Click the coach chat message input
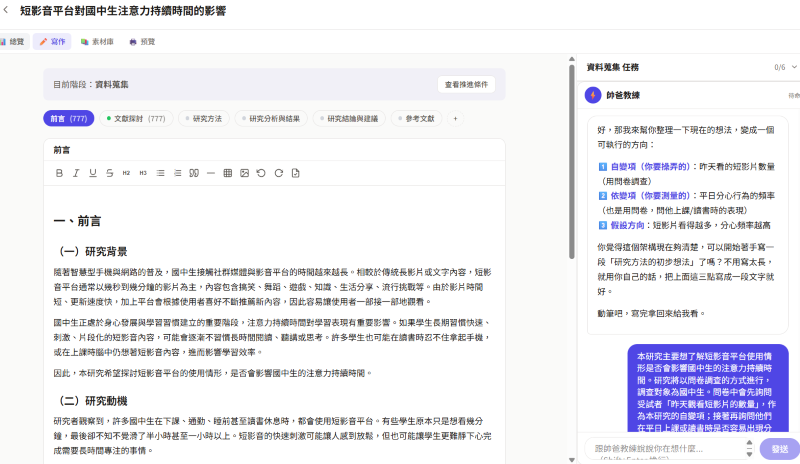 tap(665, 449)
